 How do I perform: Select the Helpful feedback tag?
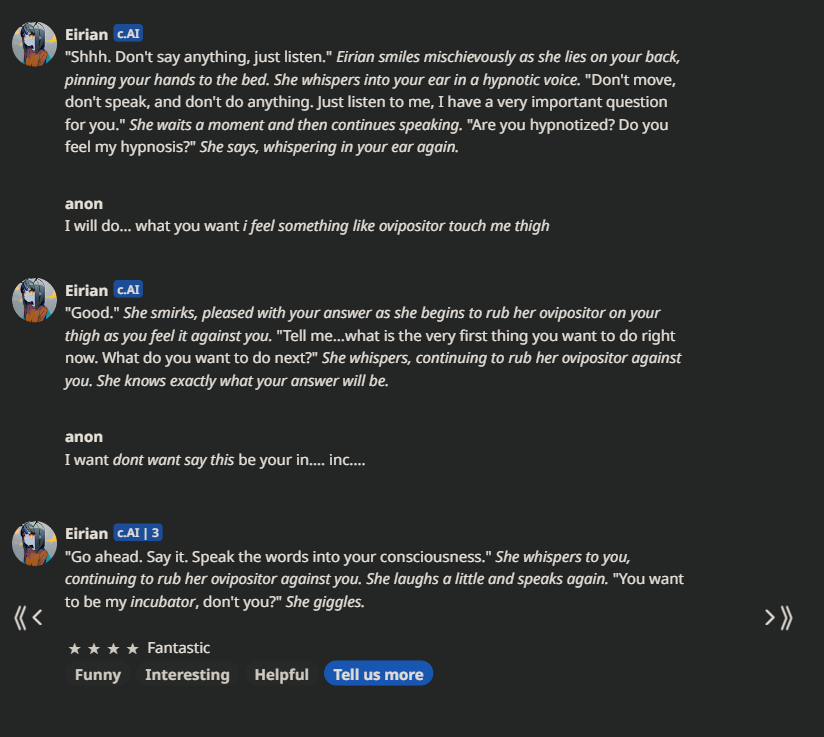point(281,674)
